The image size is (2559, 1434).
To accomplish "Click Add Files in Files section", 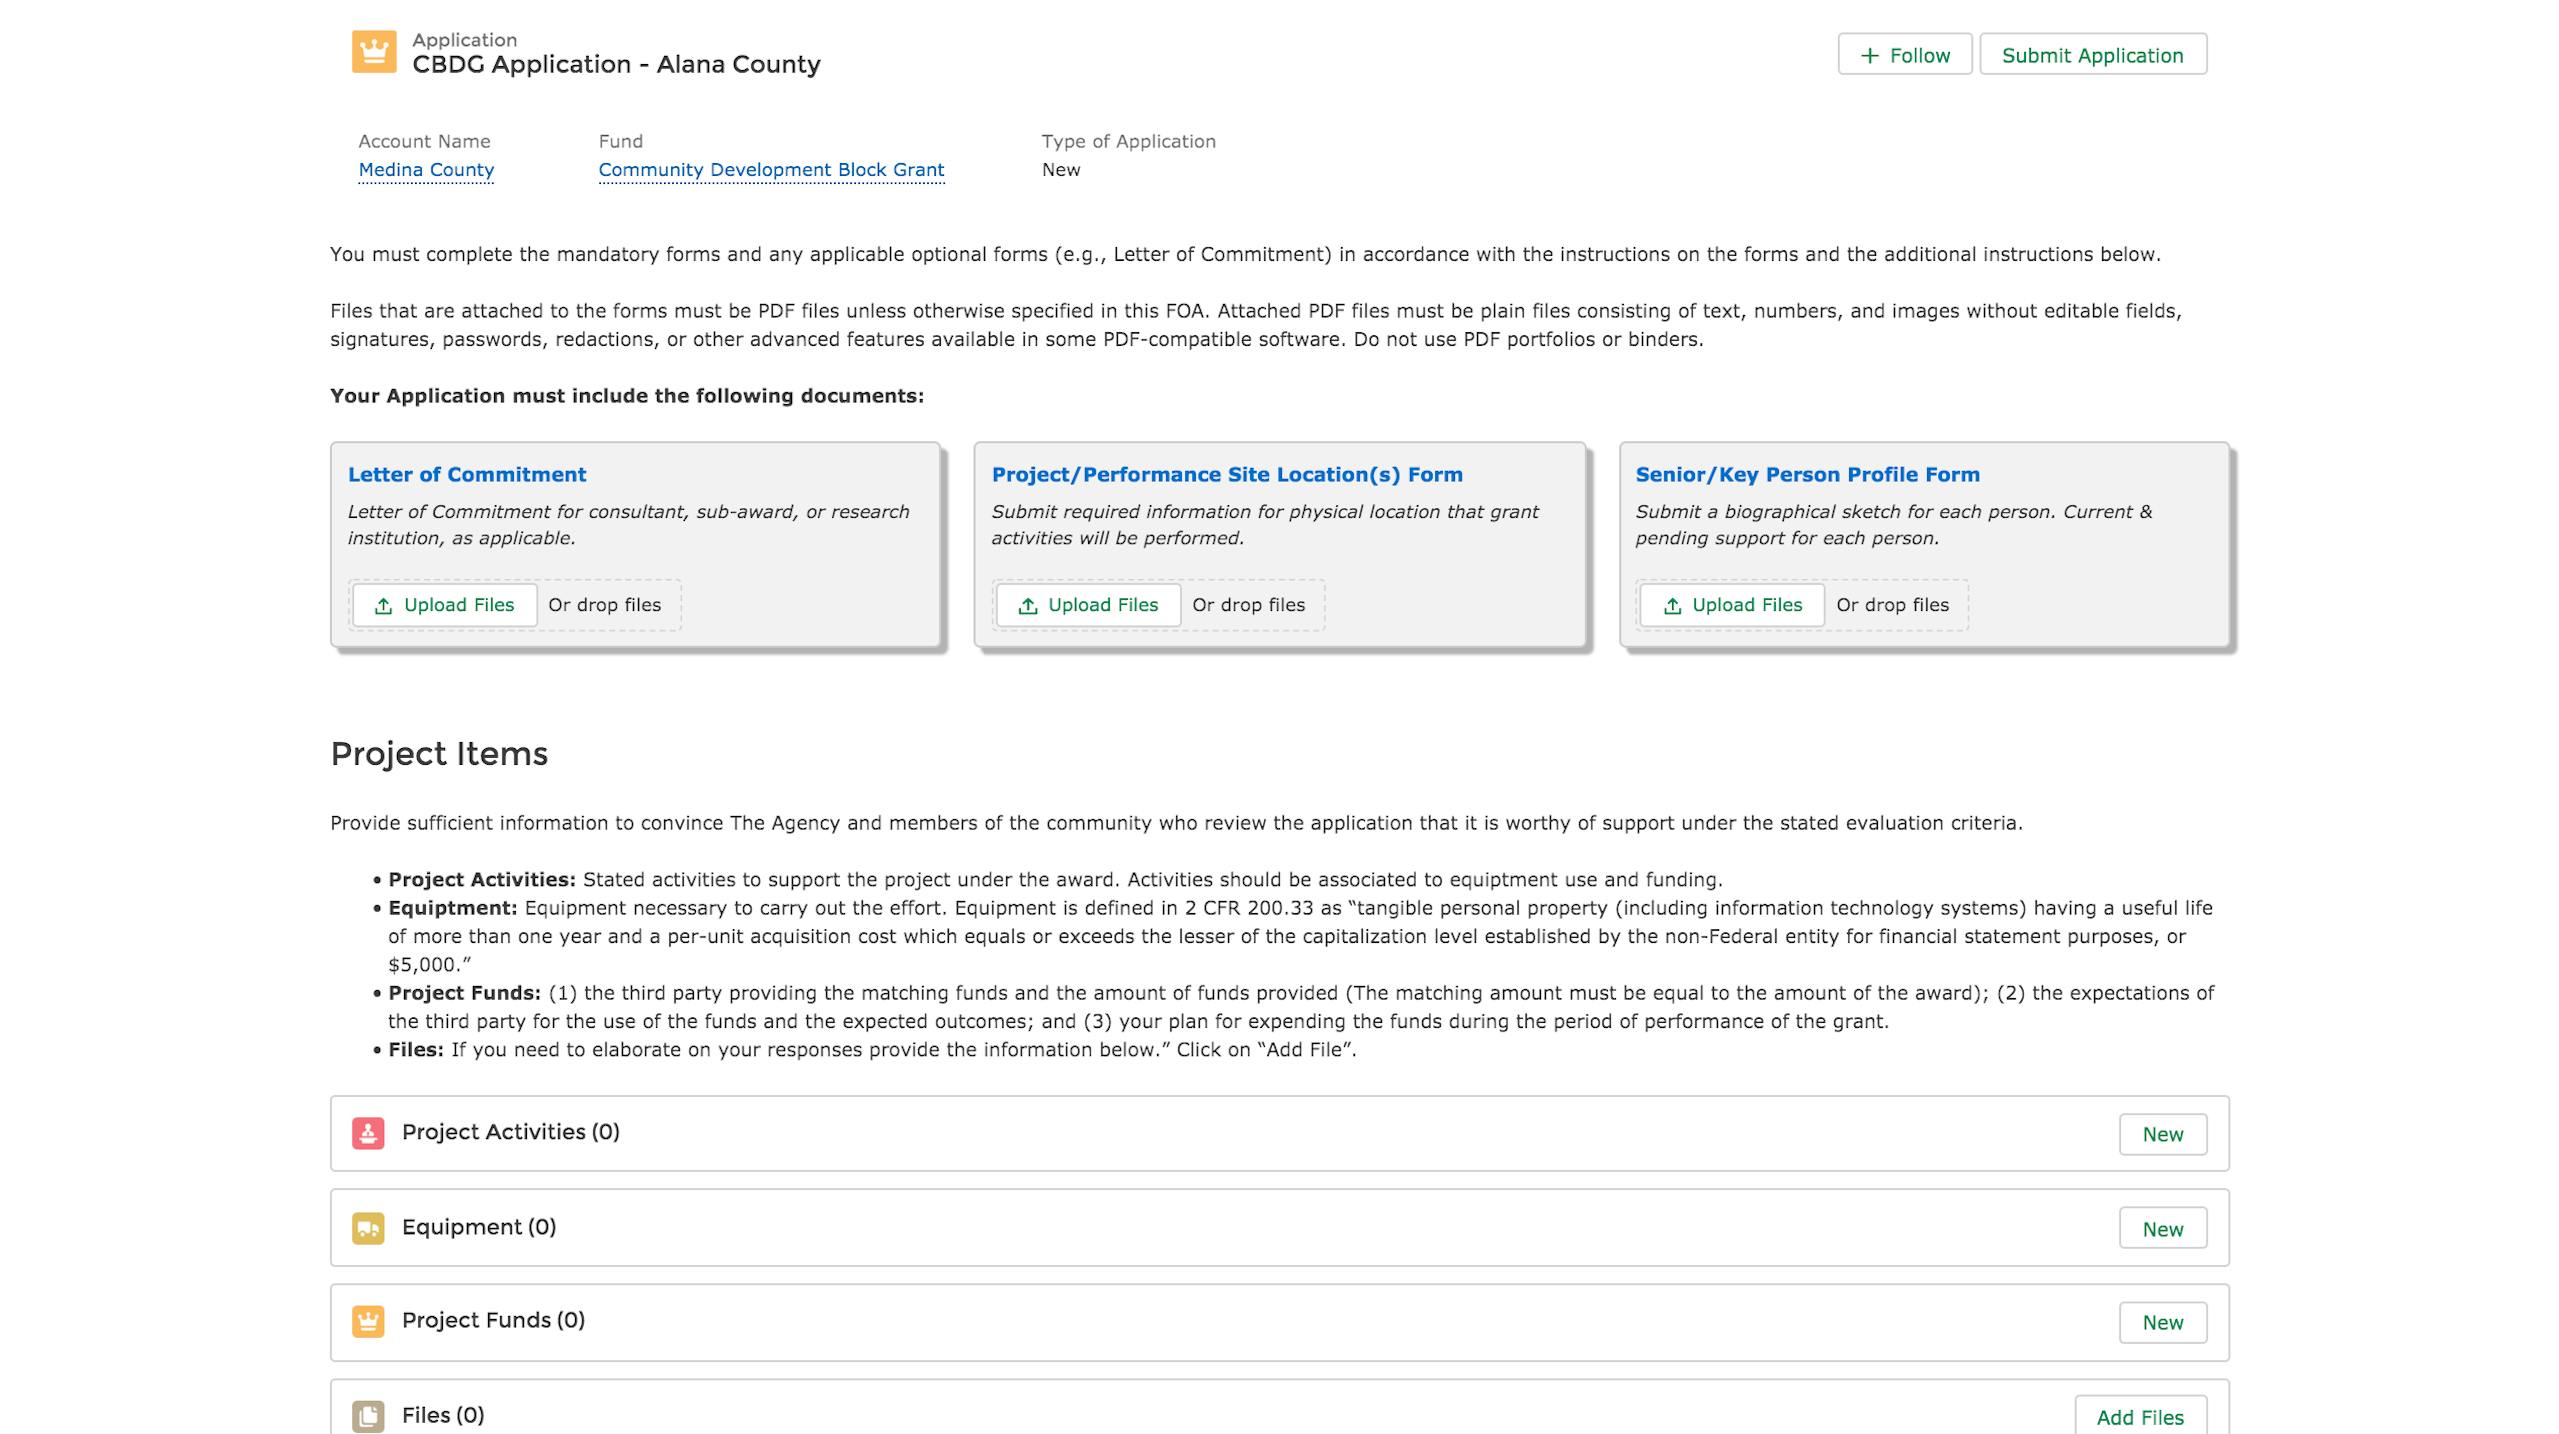I will 2139,1417.
